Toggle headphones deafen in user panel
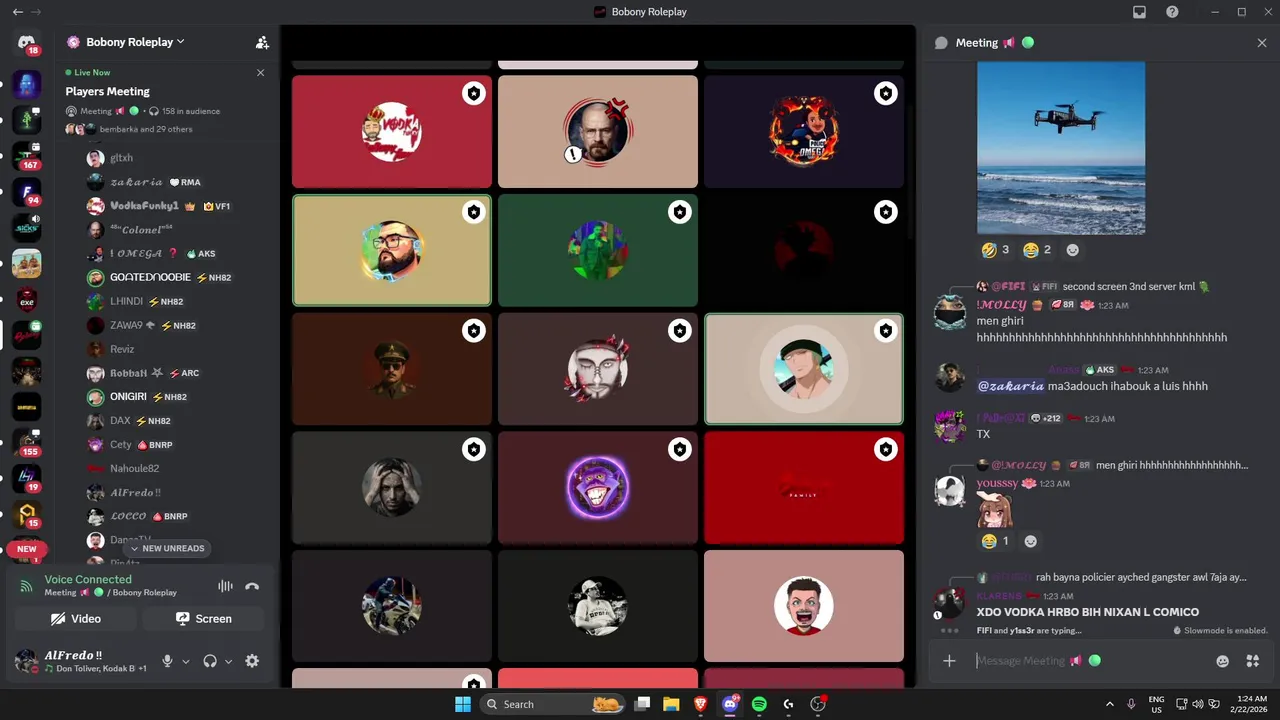Viewport: 1280px width, 720px height. click(x=210, y=661)
